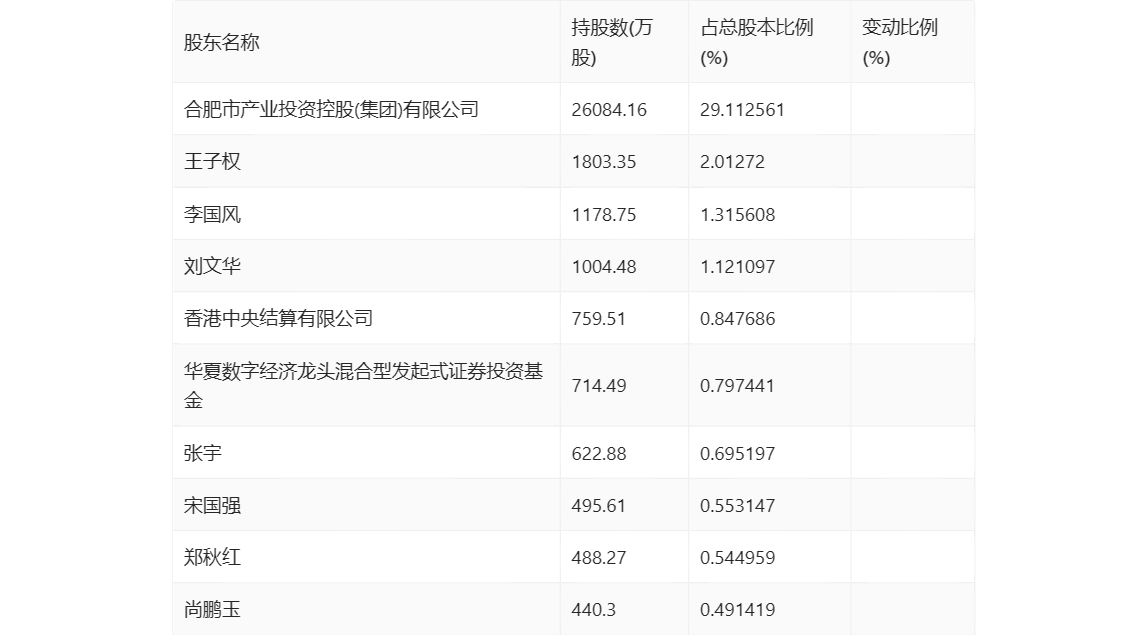The image size is (1148, 635).
Task: Click the percentage 1.121097
Action: point(737,267)
